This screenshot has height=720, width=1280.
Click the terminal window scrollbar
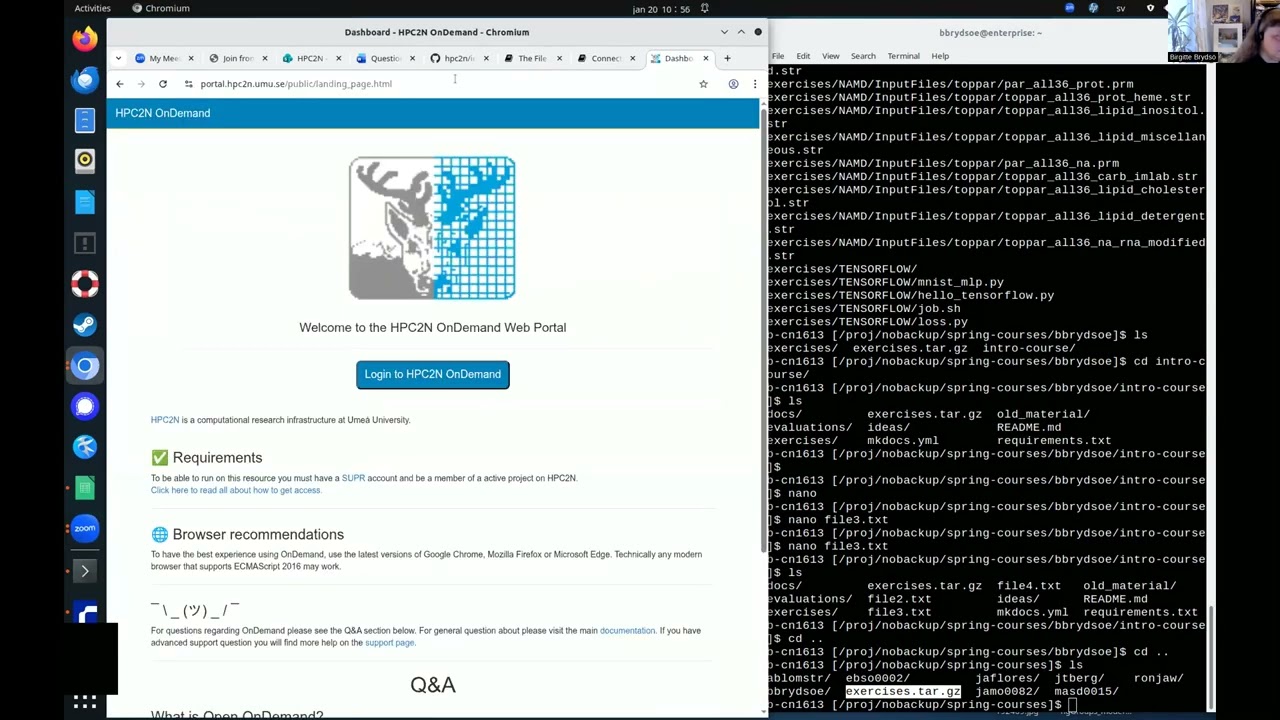tap(1210, 655)
